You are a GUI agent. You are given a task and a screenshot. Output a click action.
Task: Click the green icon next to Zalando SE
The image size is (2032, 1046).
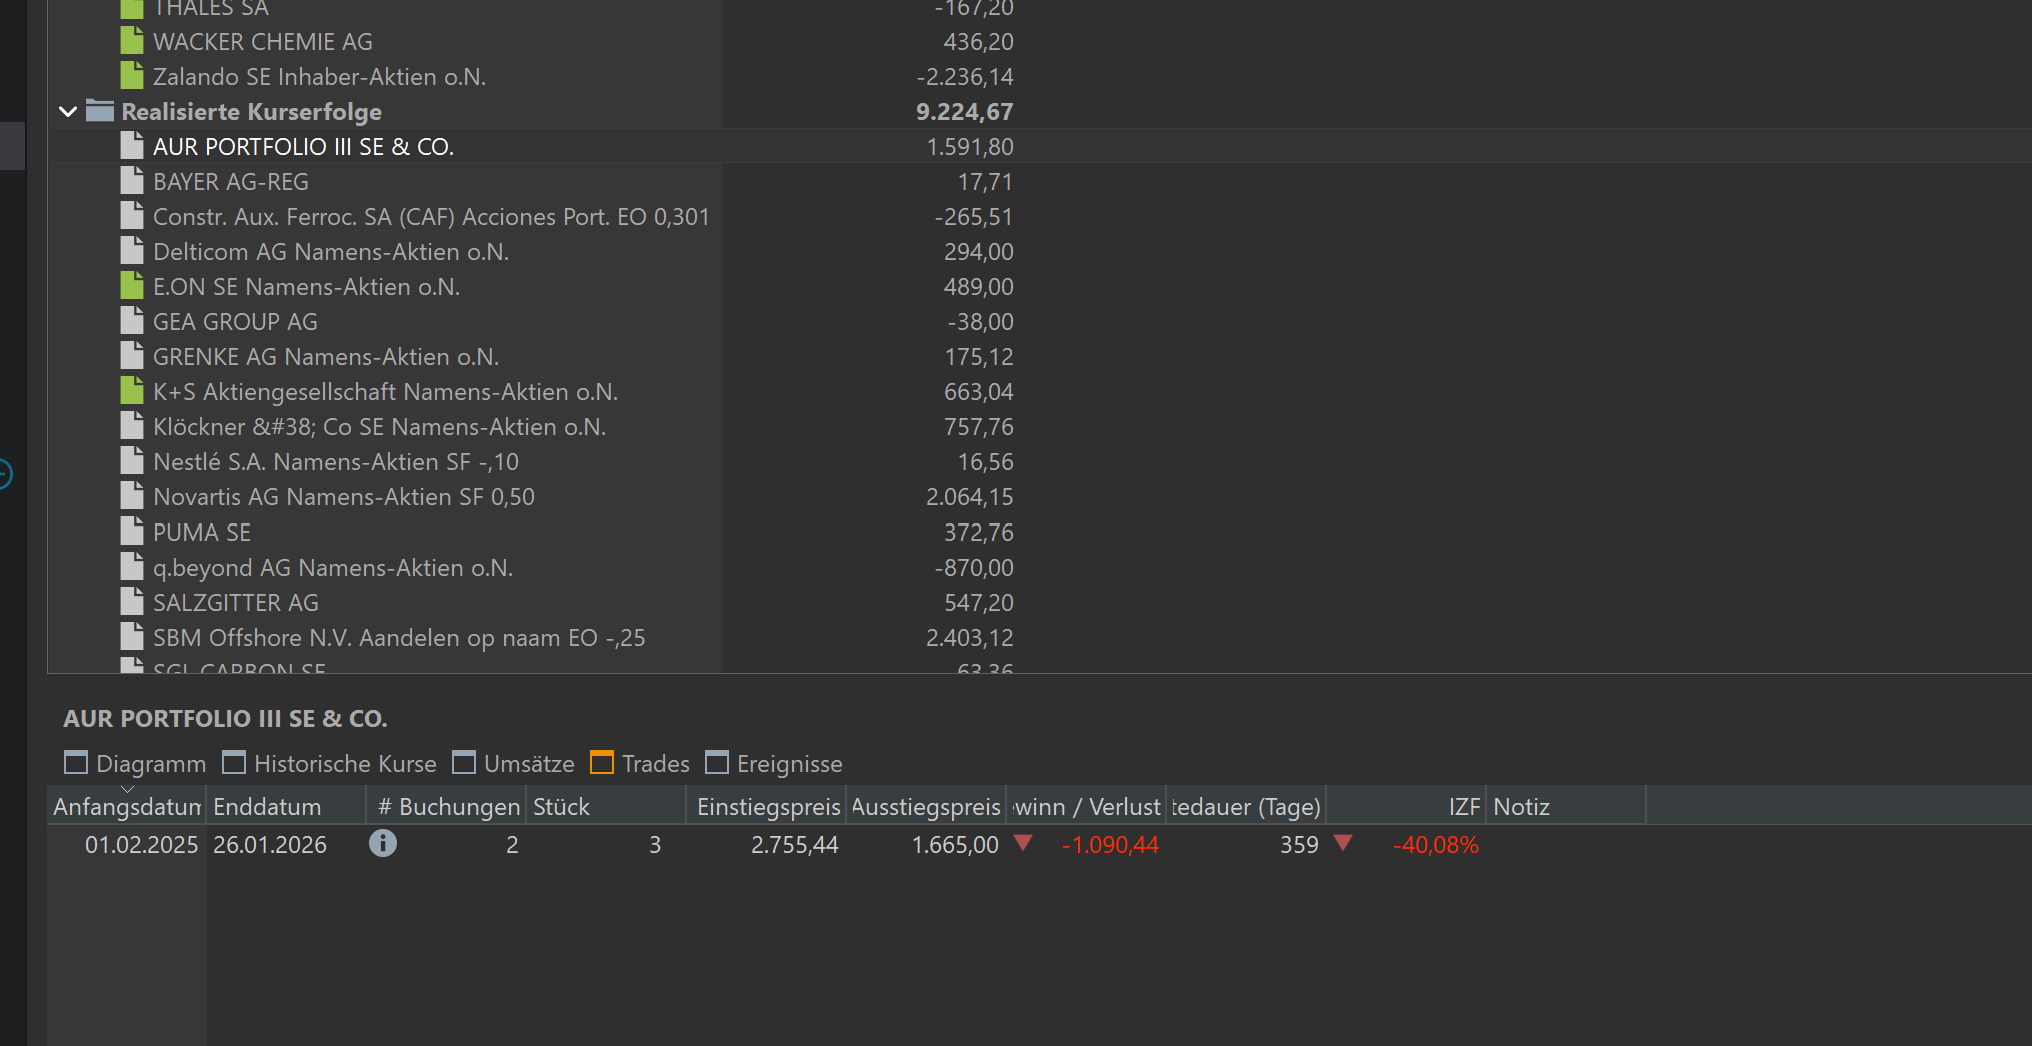click(x=131, y=76)
